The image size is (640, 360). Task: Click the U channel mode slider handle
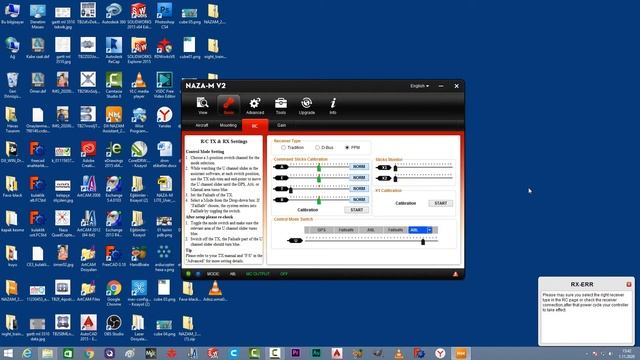pos(423,242)
